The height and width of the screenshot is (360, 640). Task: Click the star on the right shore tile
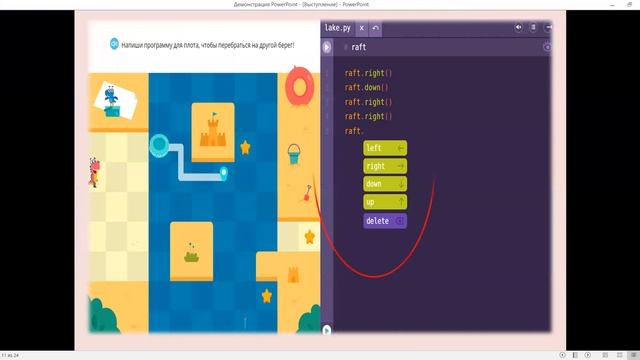point(310,236)
